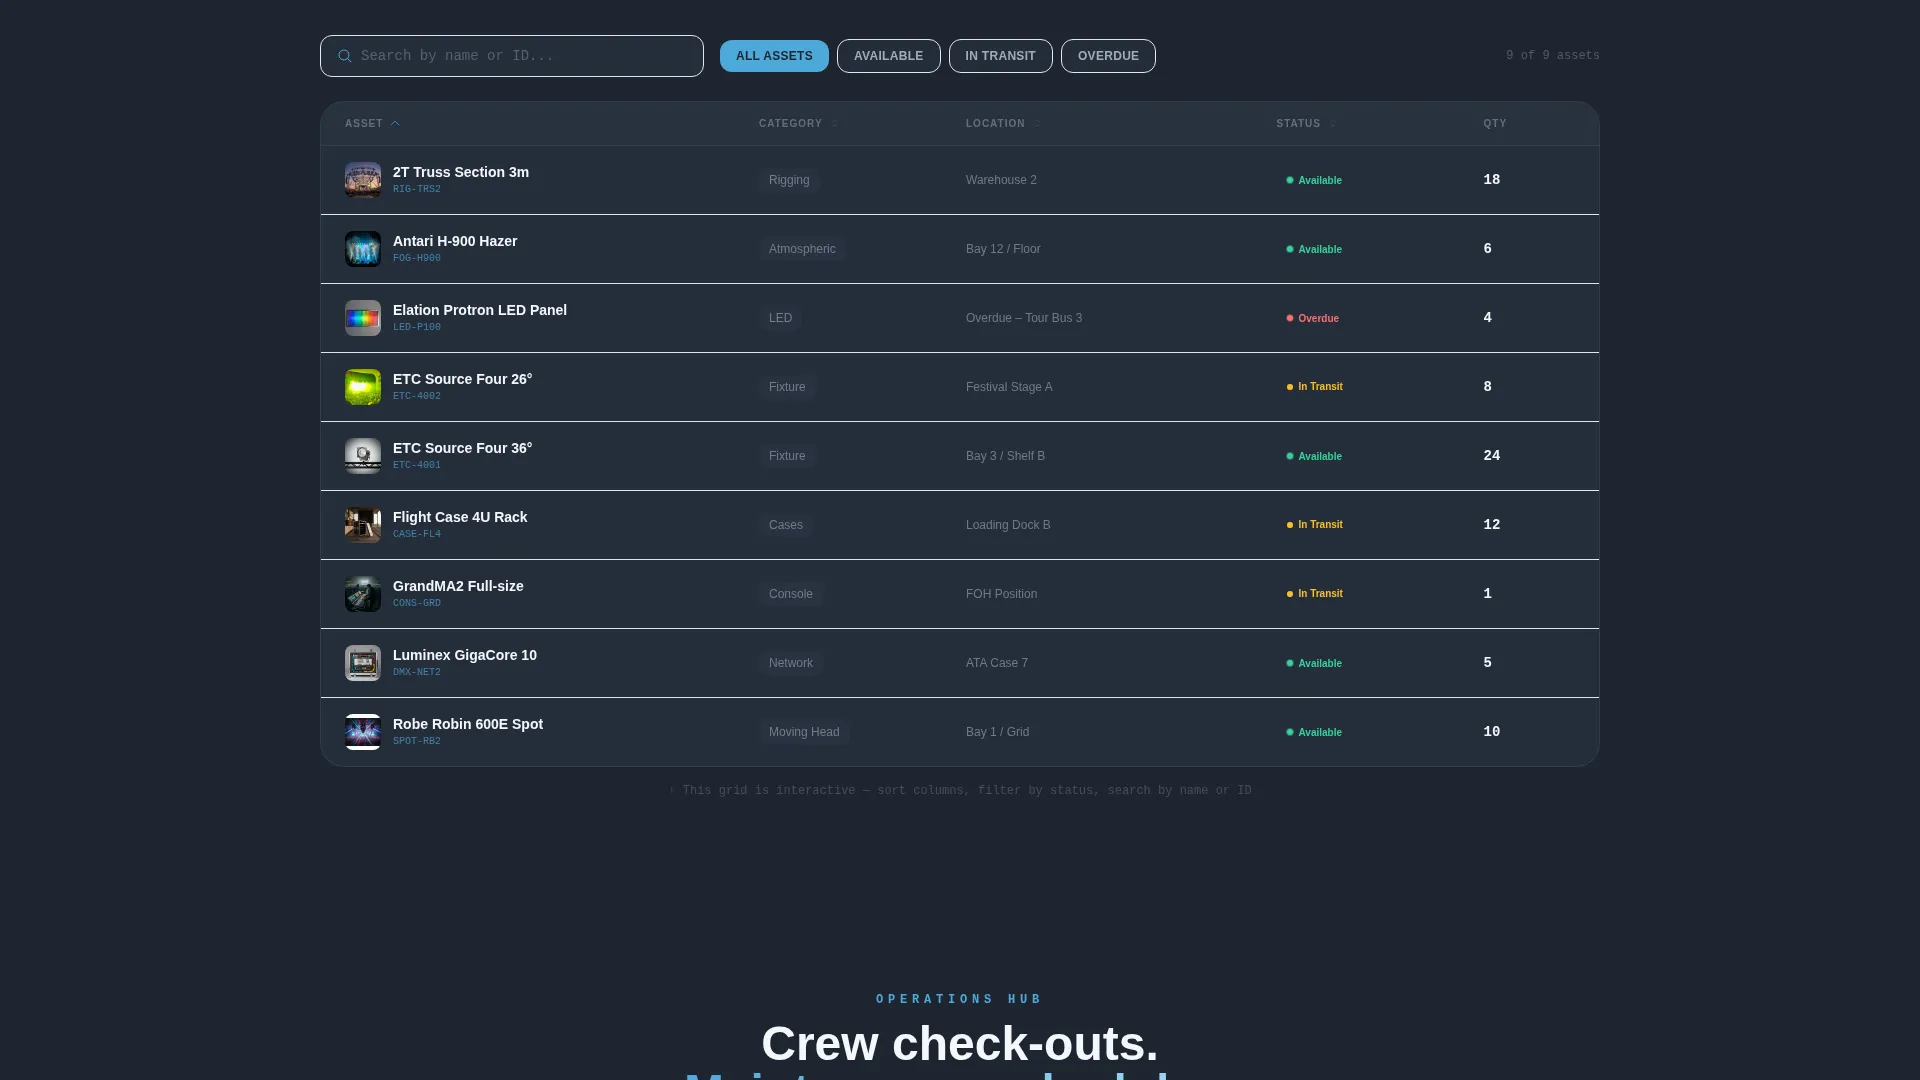
Task: Click the Overdue – Tour Bus 3 location
Action: [x=1024, y=318]
